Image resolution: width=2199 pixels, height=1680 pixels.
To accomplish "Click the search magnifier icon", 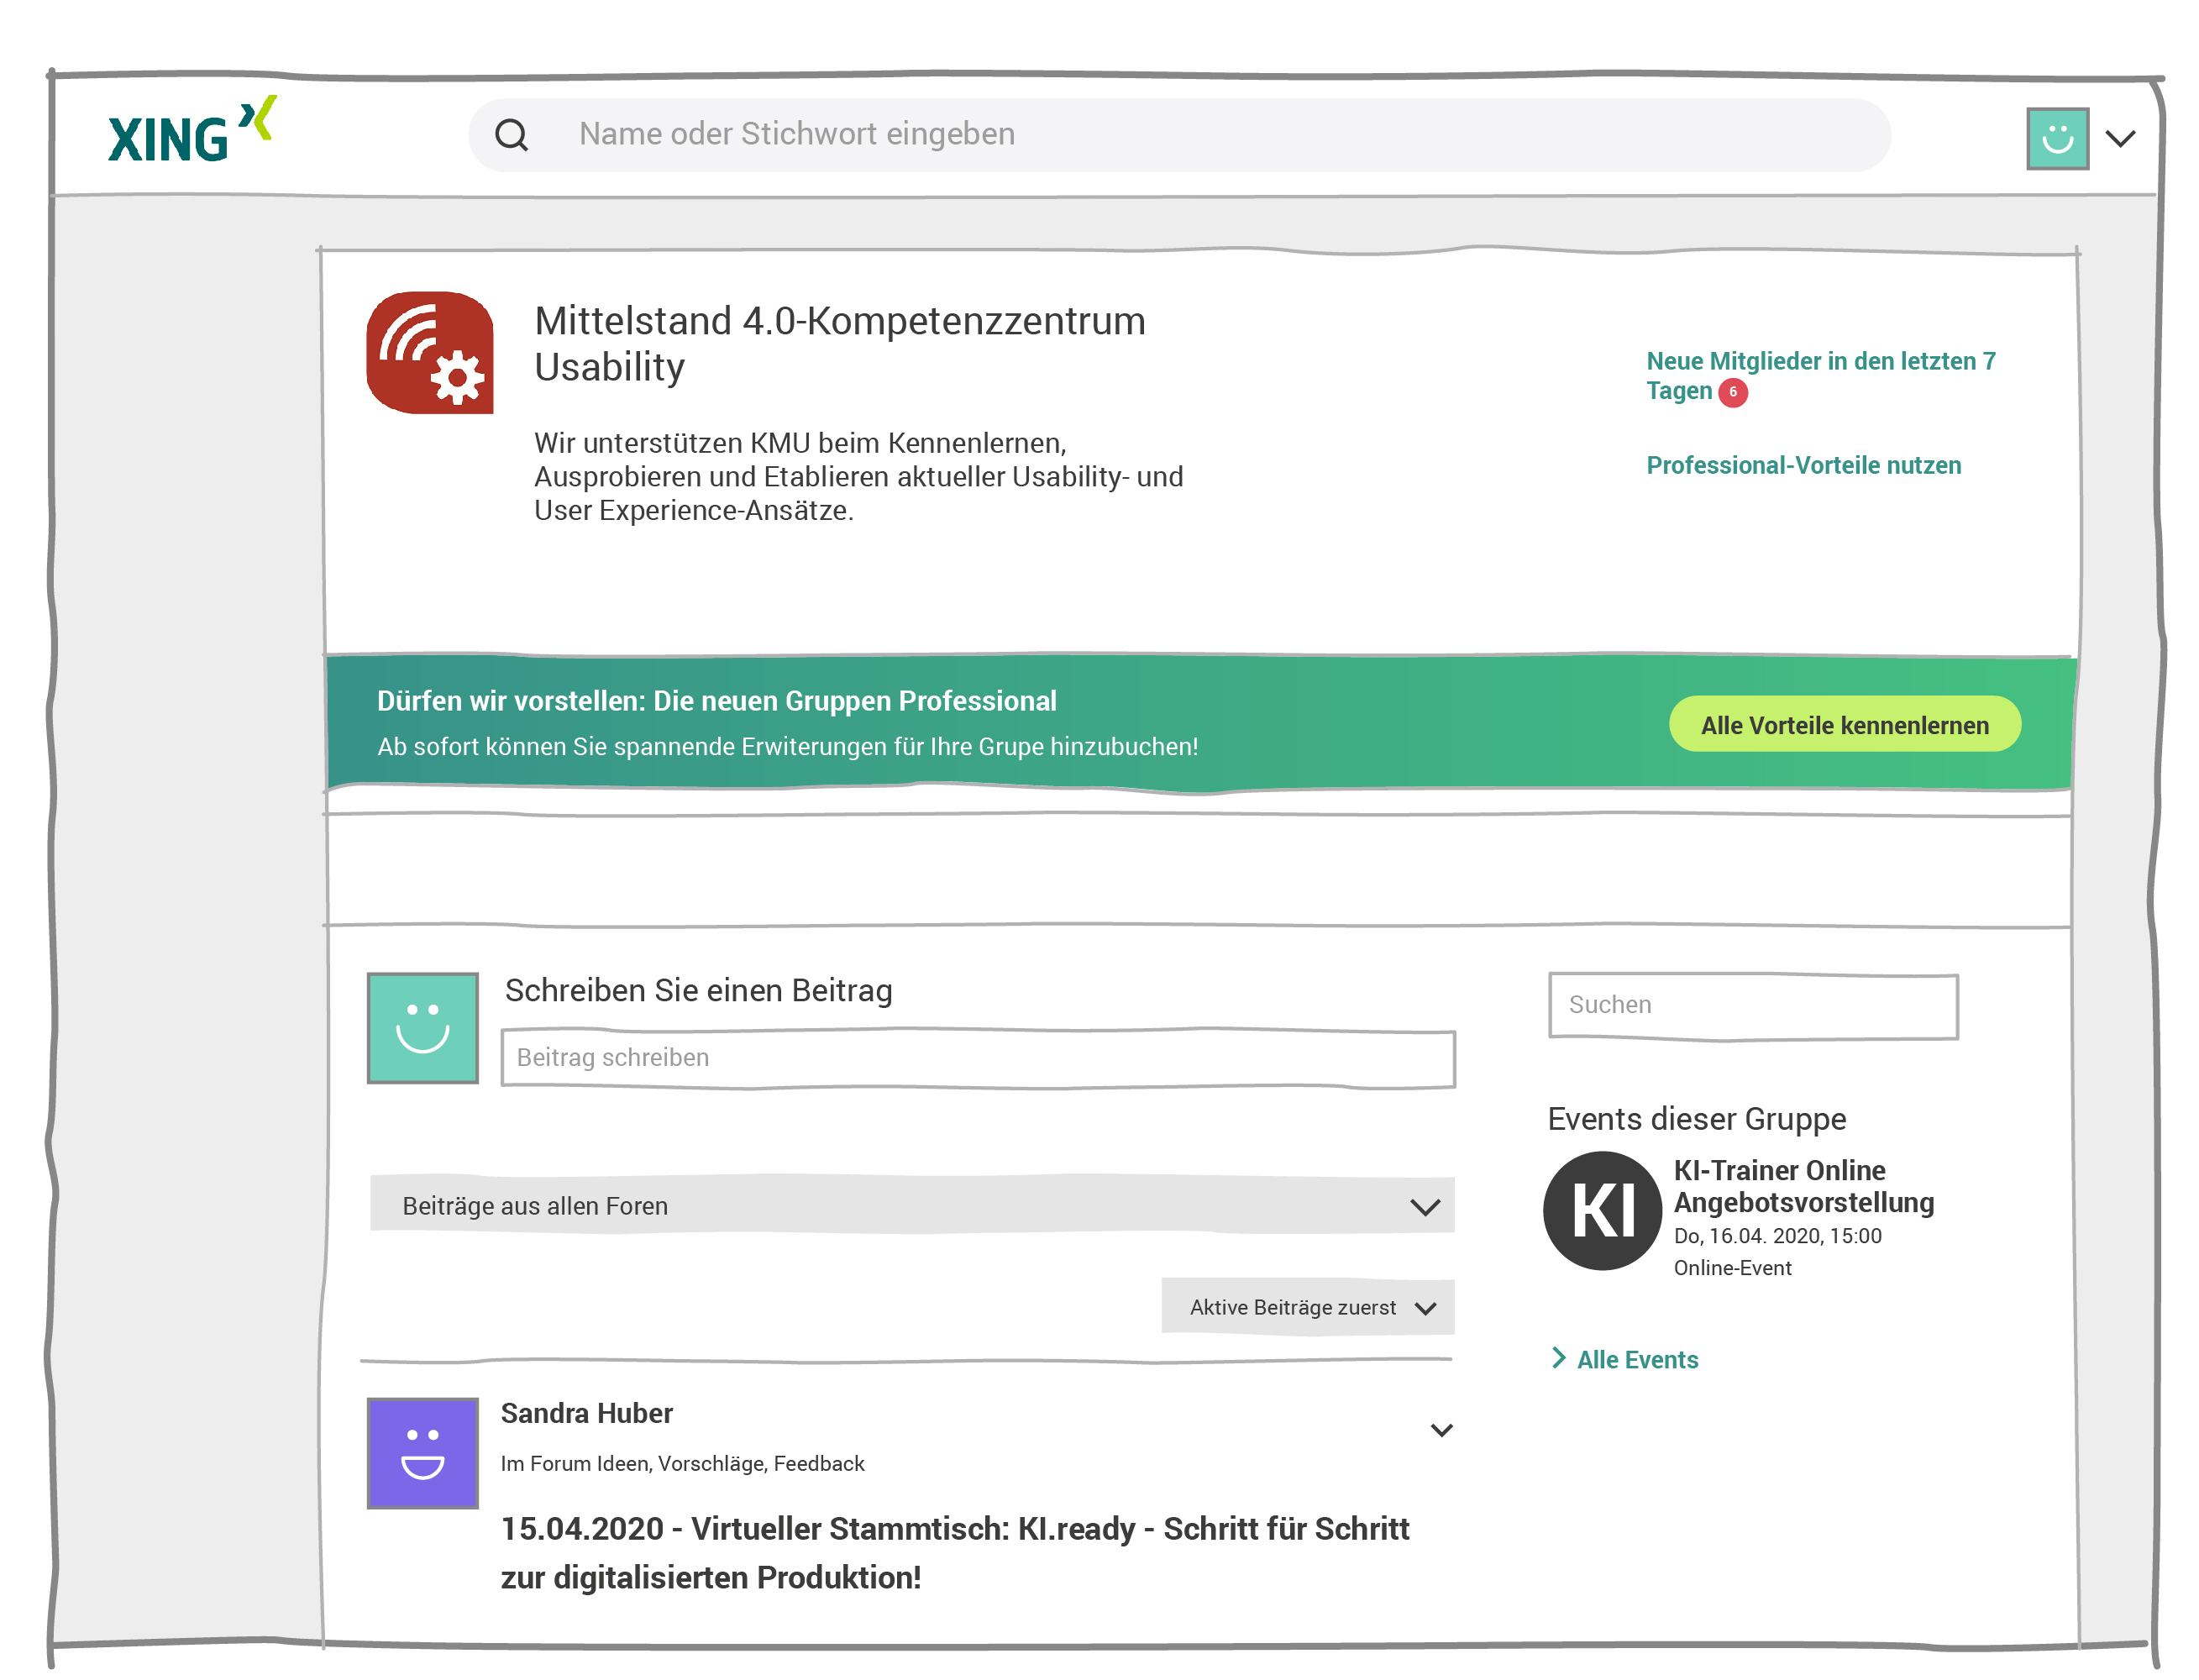I will (511, 135).
